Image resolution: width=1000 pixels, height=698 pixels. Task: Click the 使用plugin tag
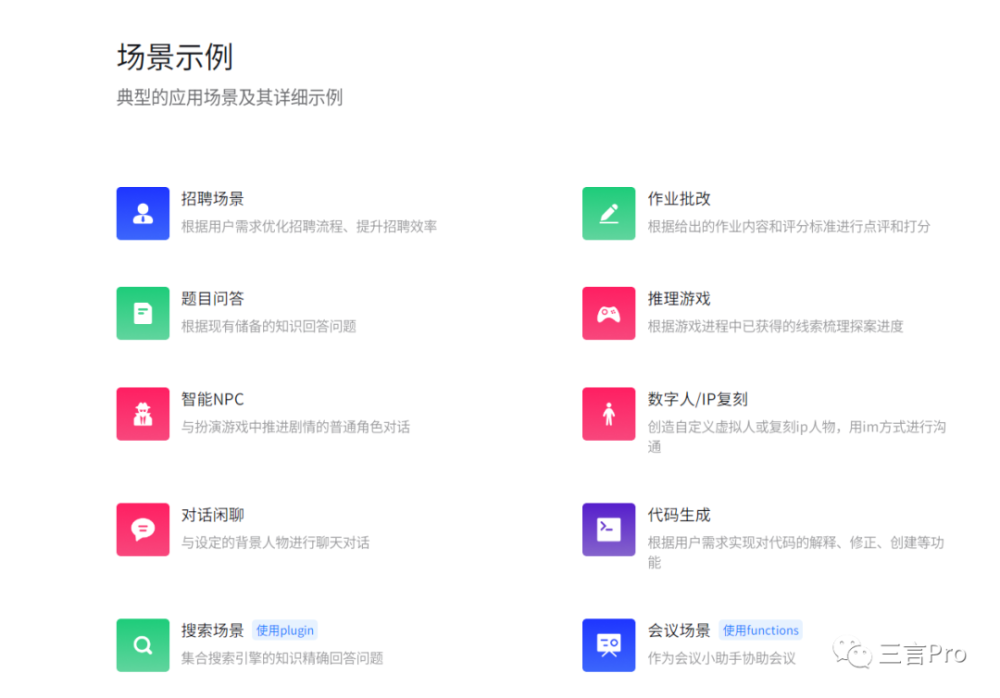point(284,630)
